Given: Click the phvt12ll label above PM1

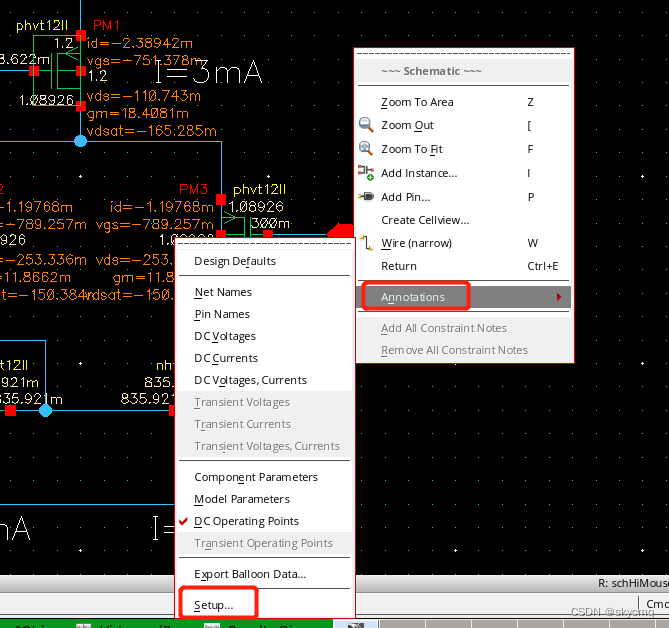Looking at the screenshot, I should tap(42, 26).
